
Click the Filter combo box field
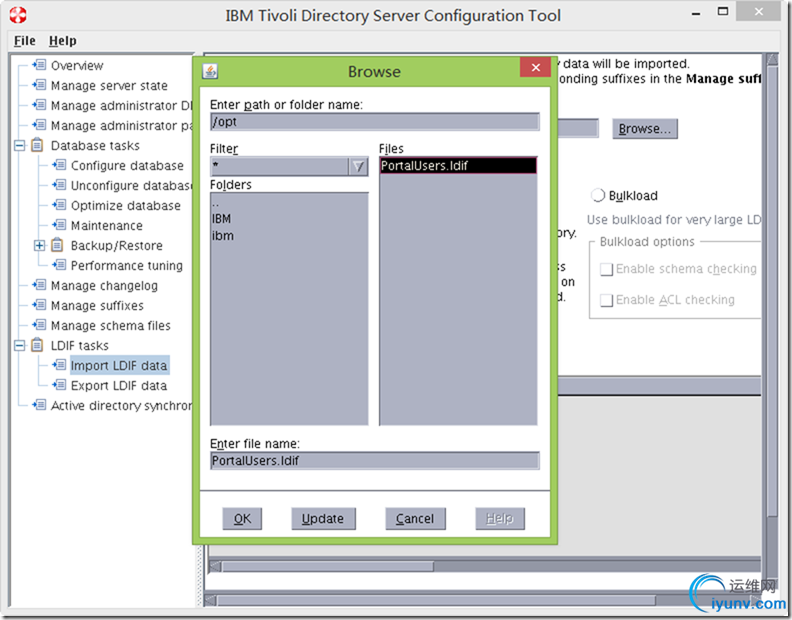point(280,166)
